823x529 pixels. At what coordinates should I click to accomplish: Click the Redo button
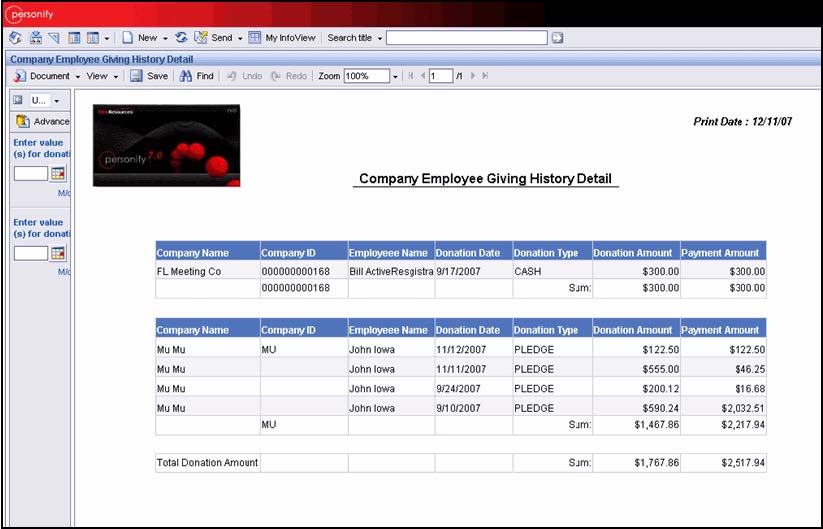click(289, 76)
